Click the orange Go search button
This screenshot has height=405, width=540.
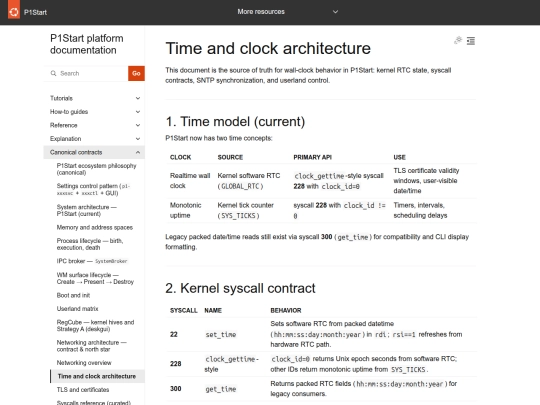136,73
